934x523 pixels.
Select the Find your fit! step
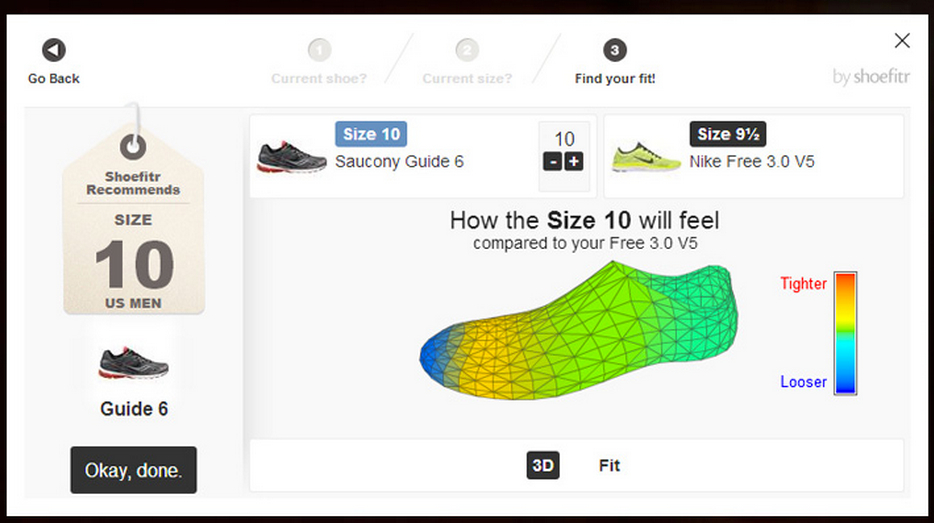pos(615,78)
